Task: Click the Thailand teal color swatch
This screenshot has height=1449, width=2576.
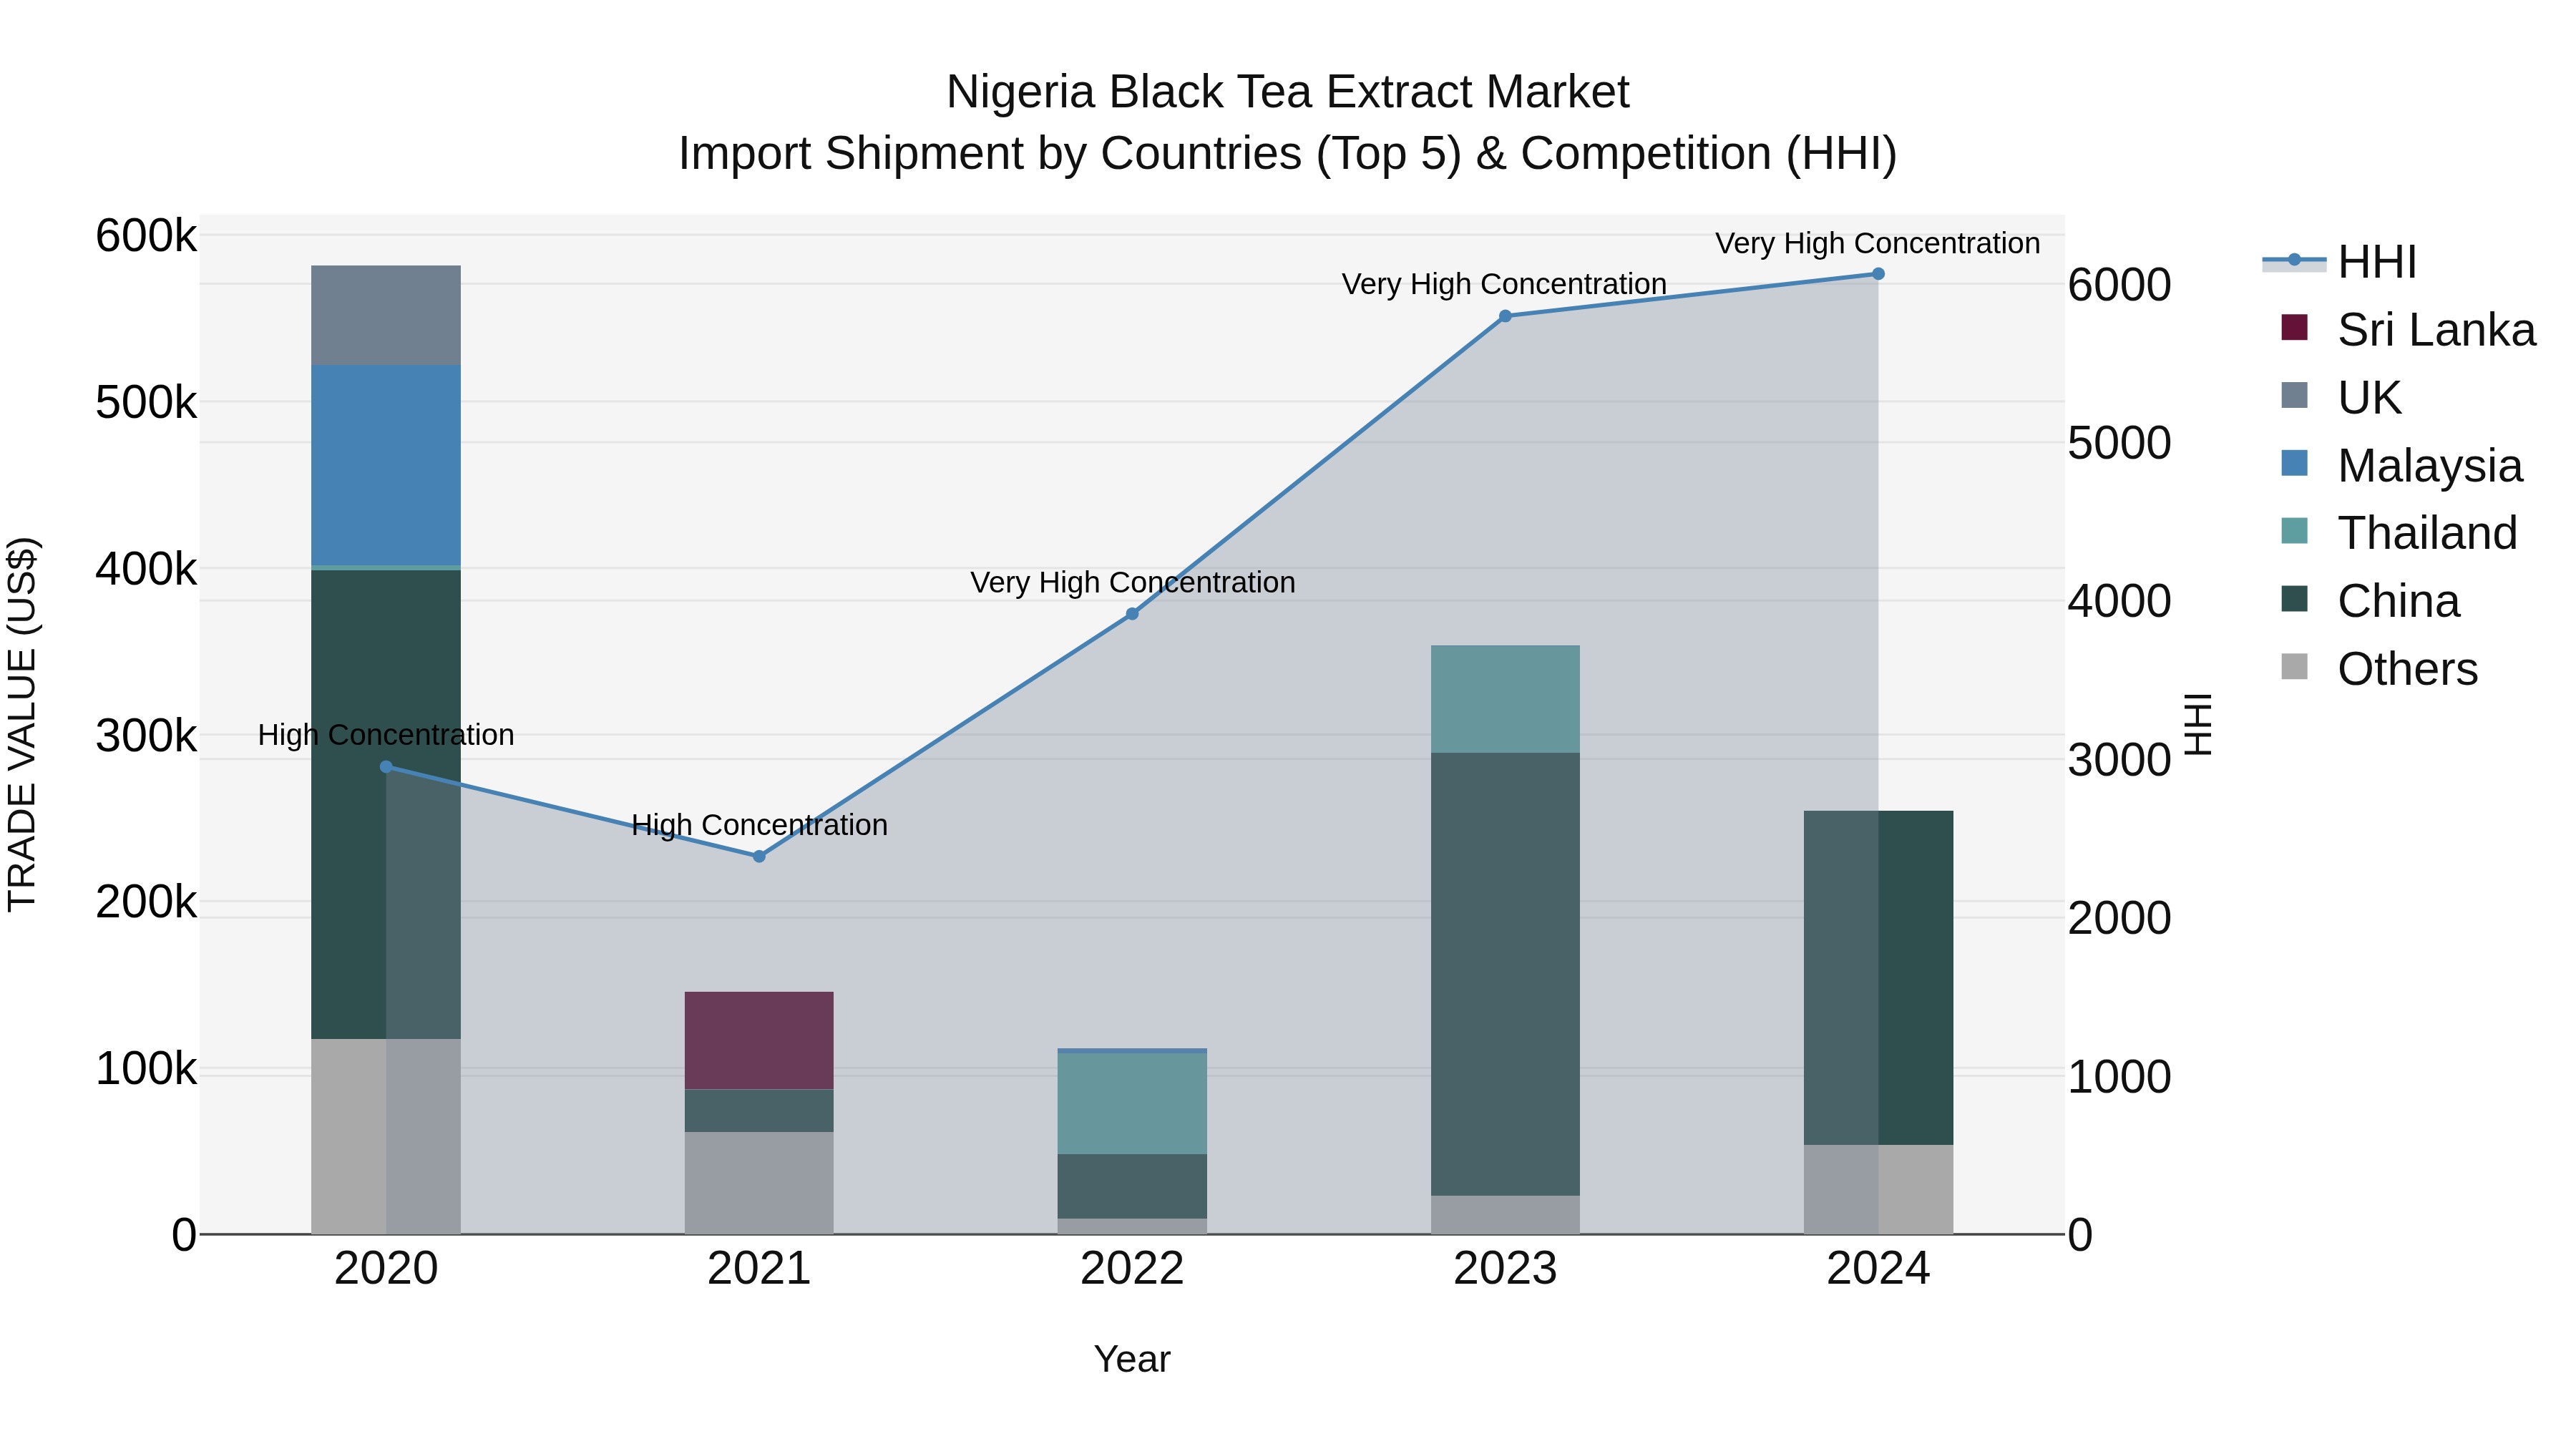Action: click(x=2294, y=531)
